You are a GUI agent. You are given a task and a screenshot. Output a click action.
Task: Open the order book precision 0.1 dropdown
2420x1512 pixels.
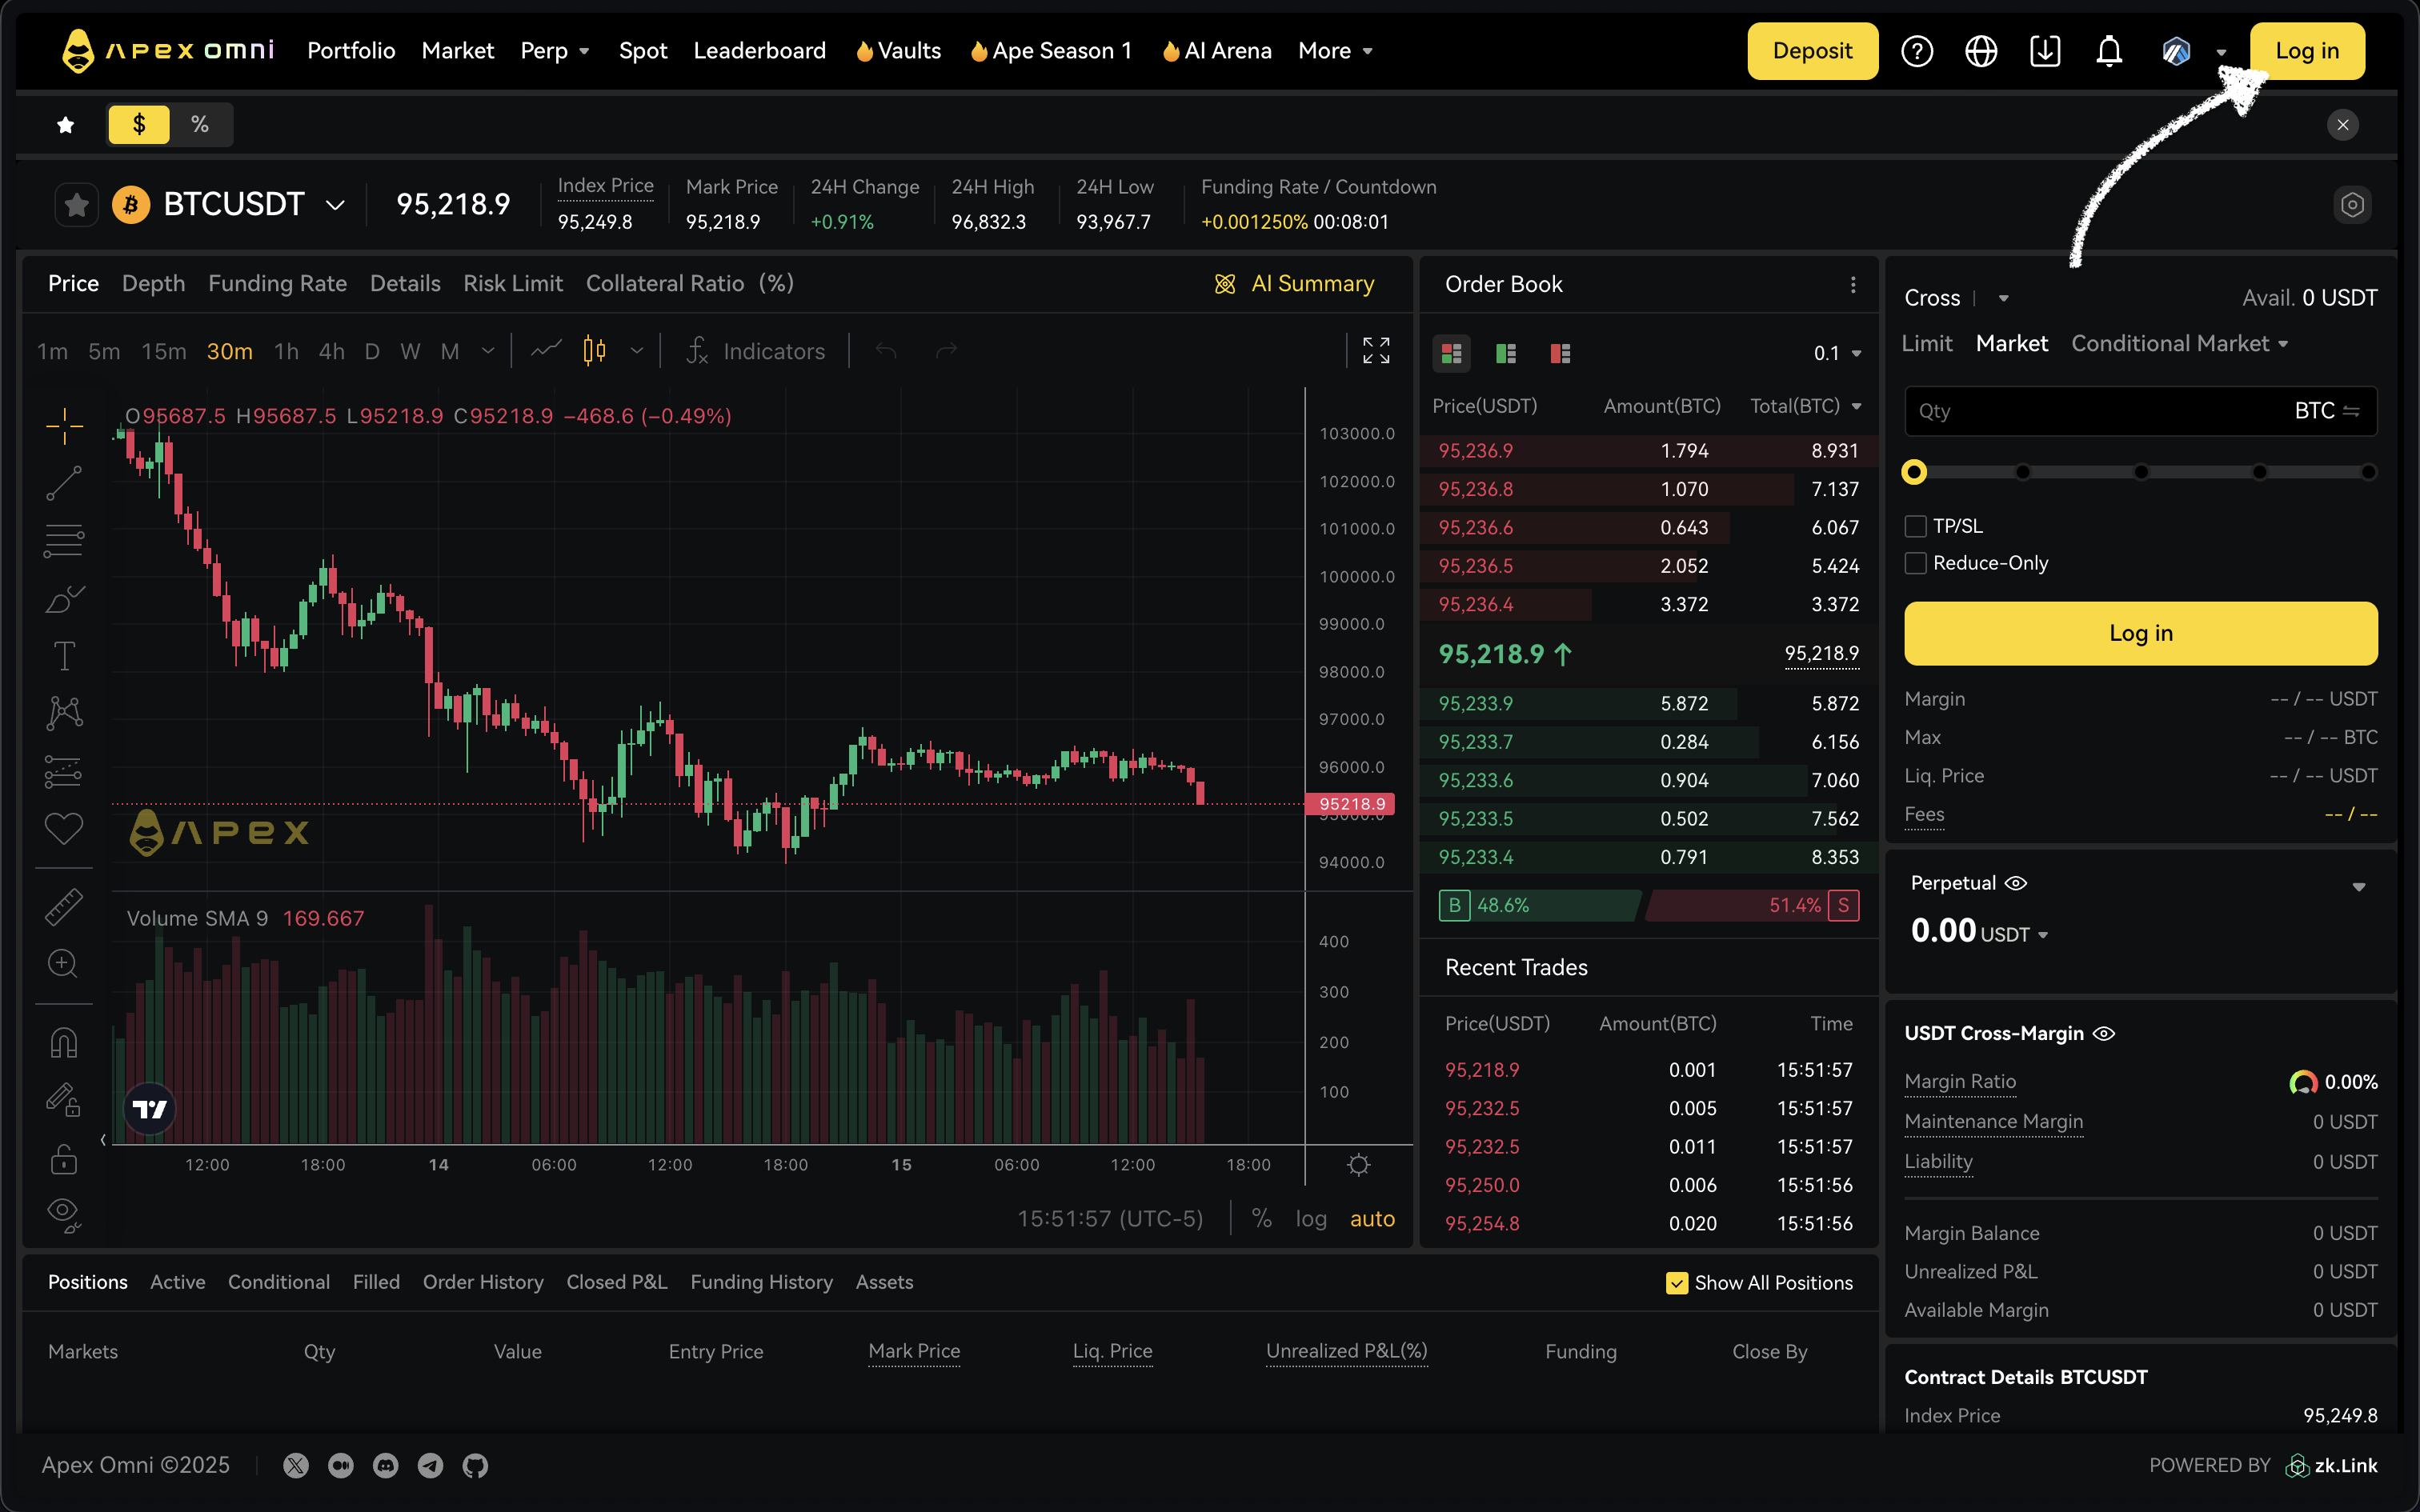1836,353
